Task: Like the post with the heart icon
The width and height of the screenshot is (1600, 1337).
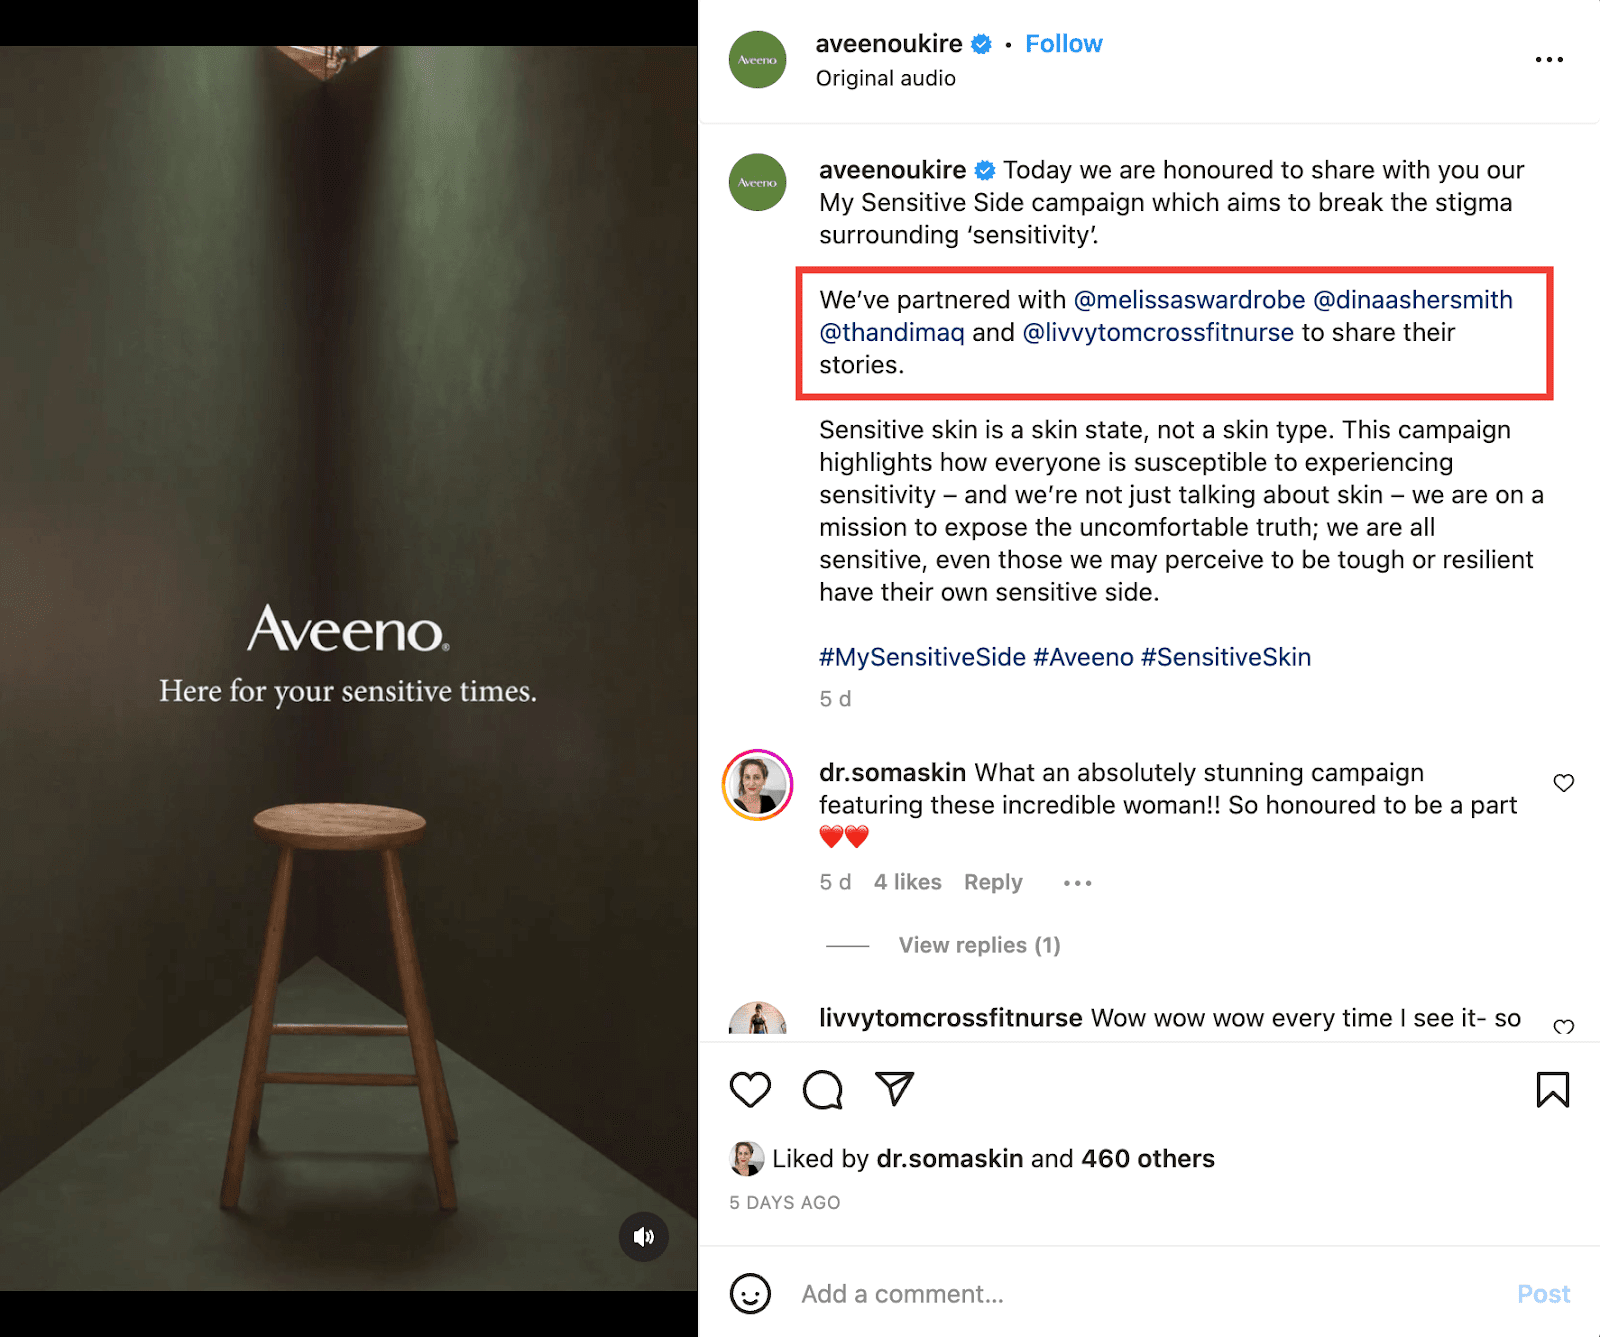Action: pyautogui.click(x=750, y=1090)
